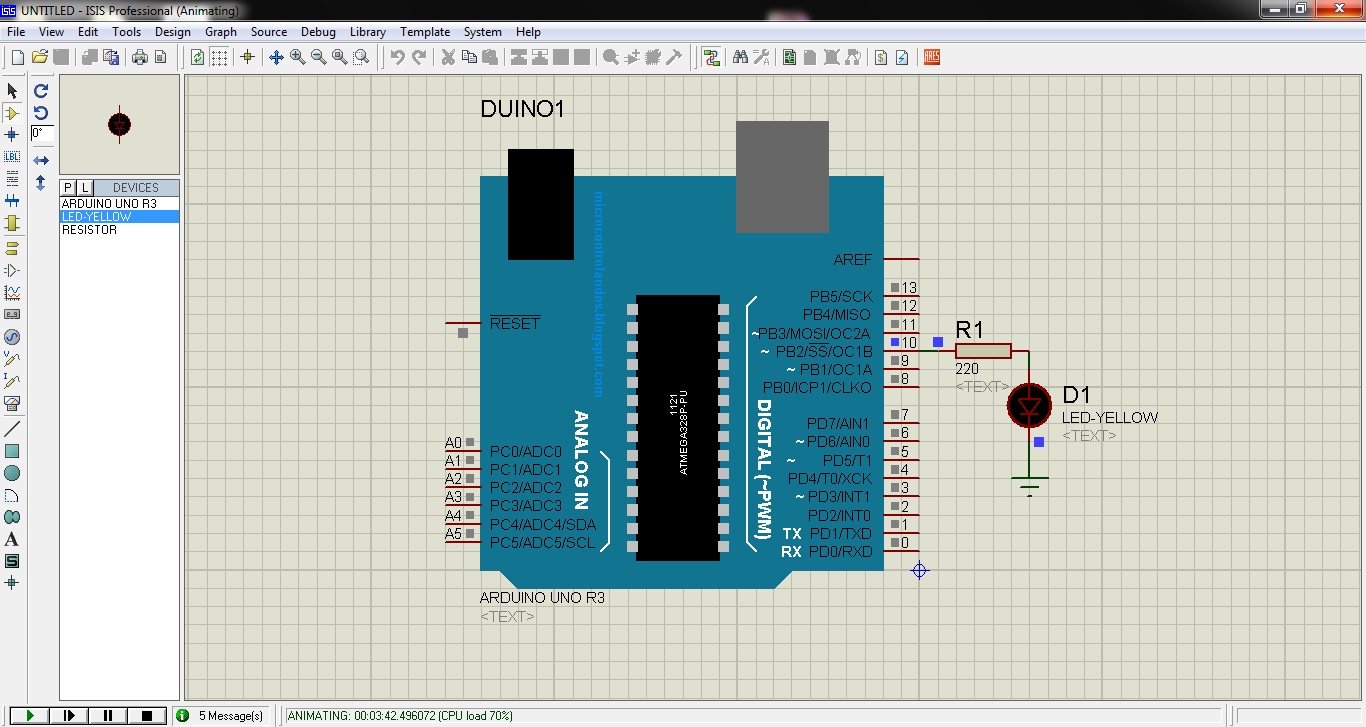
Task: Transfer the netlist to ARES
Action: click(x=930, y=57)
